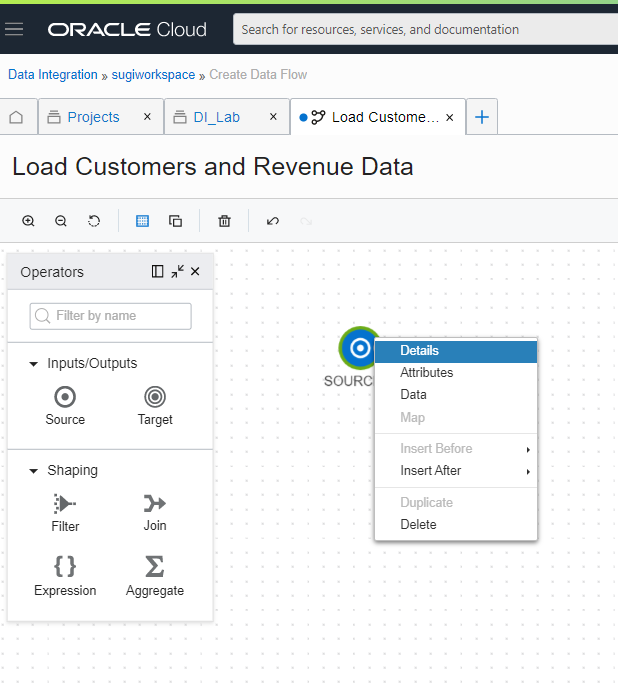This screenshot has width=618, height=692.
Task: Close the Load Customers data flow tab
Action: 450,118
